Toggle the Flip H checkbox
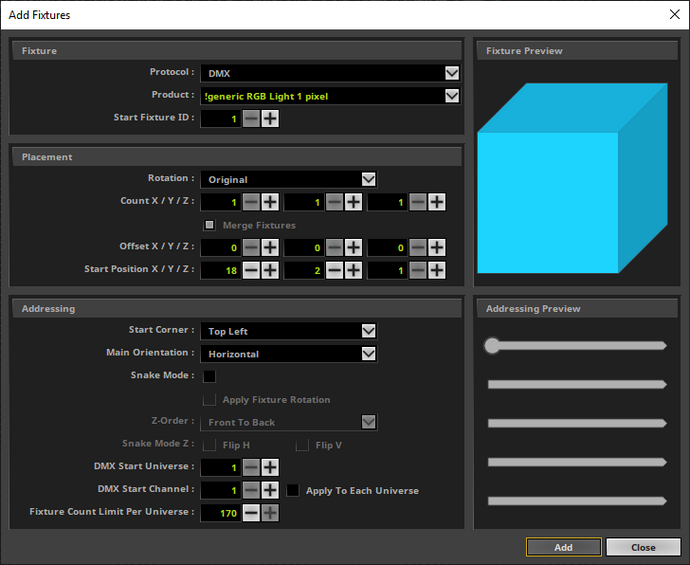This screenshot has height=565, width=690. point(209,445)
